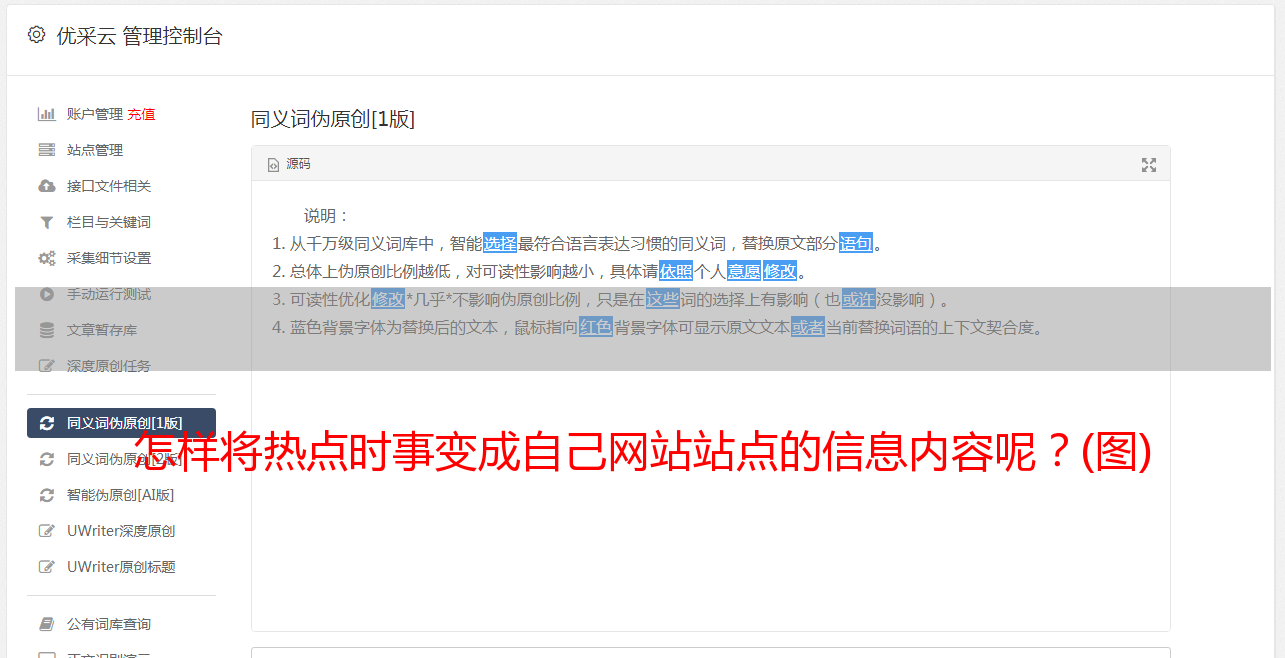Click the fullscreen expand icon in editor toolbar

click(x=1149, y=165)
